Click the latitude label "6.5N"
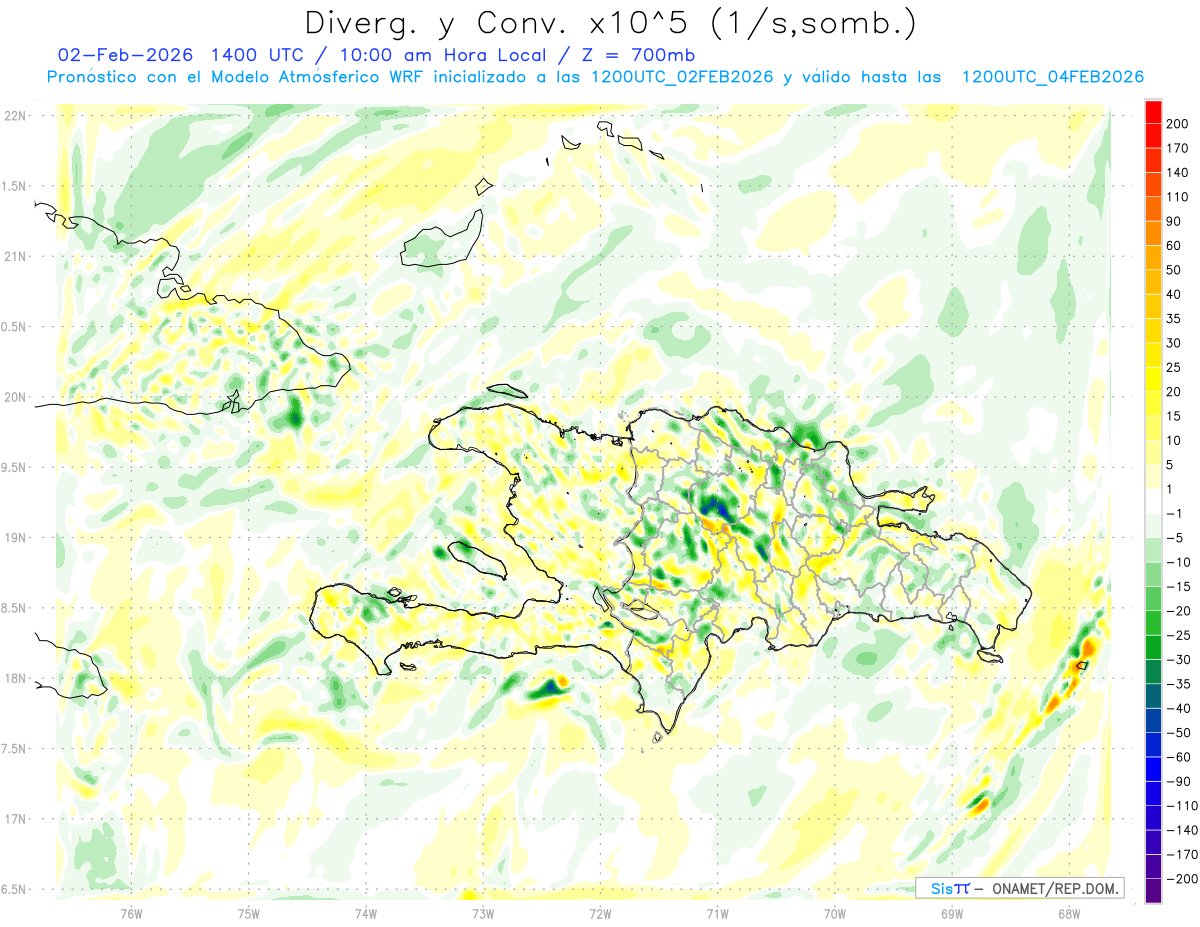 pyautogui.click(x=14, y=889)
